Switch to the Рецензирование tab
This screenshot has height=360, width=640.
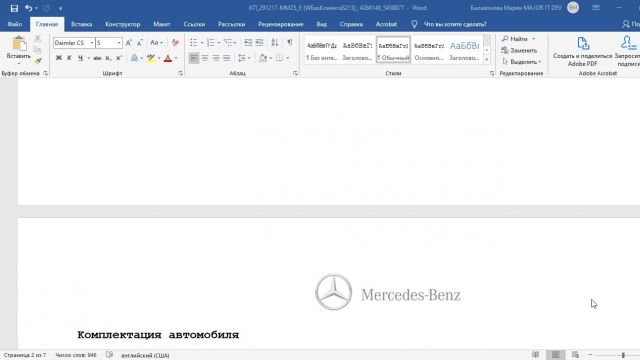[280, 24]
